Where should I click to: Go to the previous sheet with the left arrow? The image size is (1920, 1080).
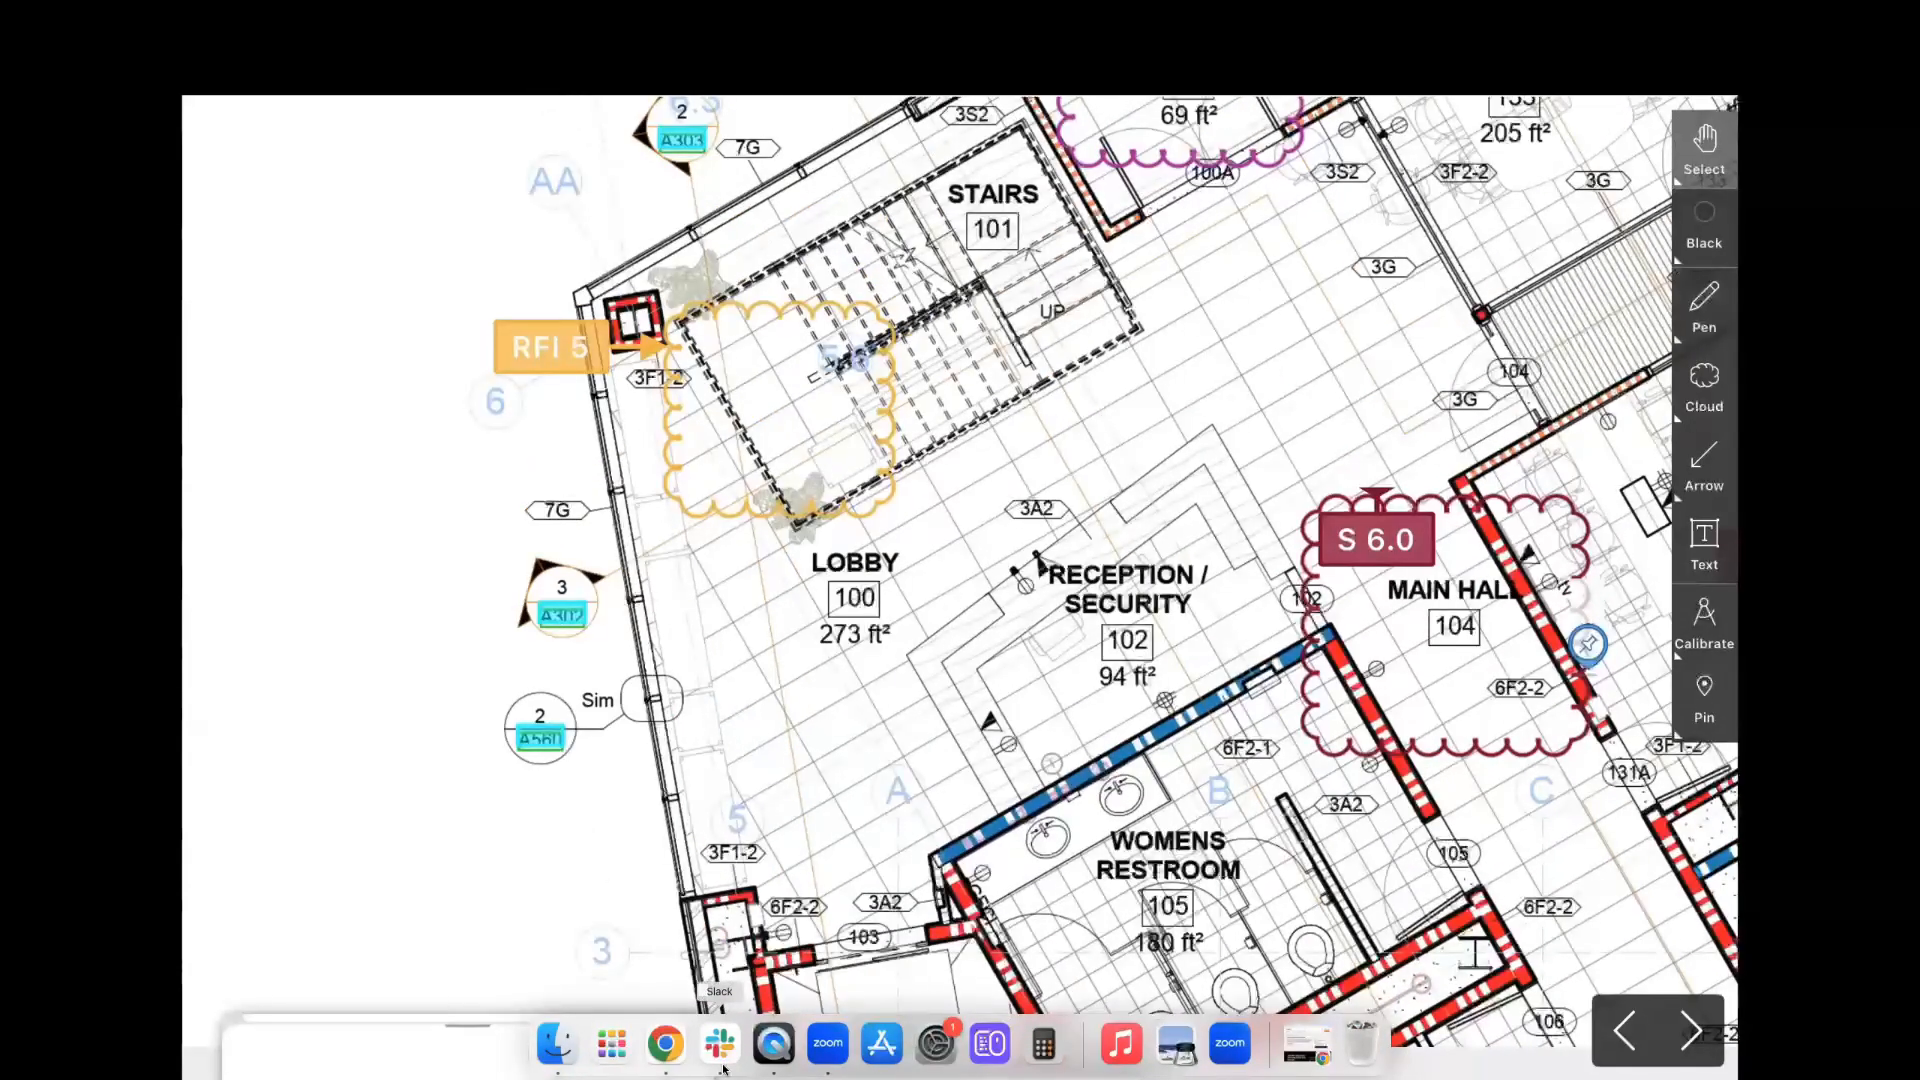tap(1624, 1031)
